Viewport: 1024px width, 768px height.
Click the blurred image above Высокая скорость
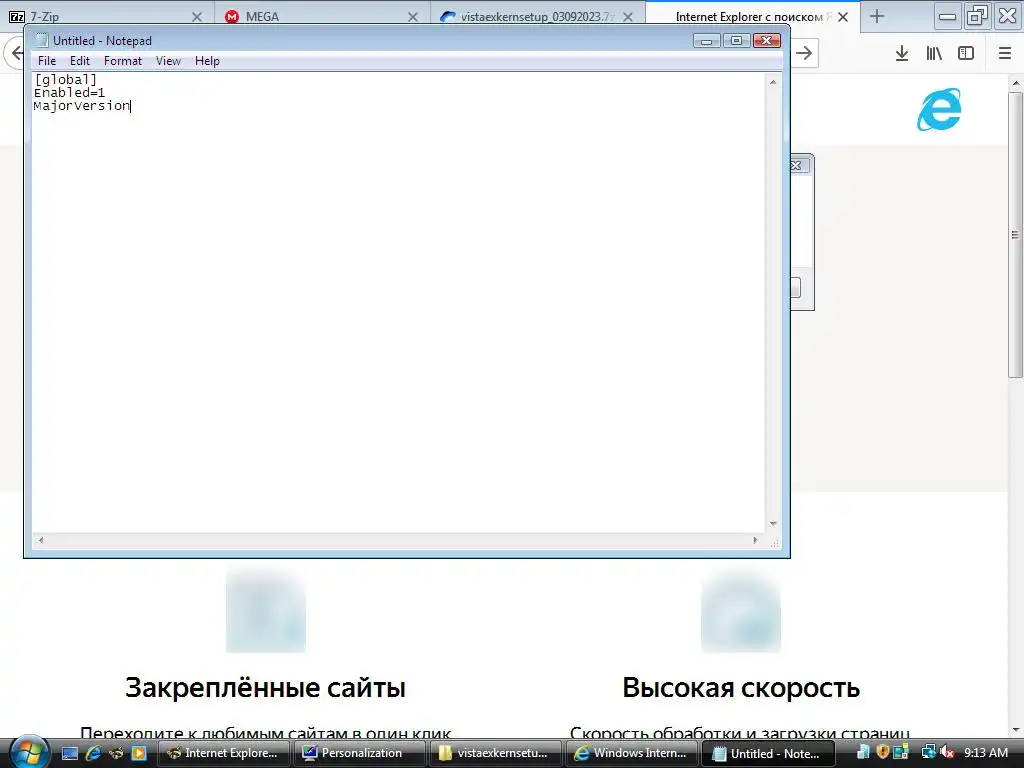[x=741, y=611]
